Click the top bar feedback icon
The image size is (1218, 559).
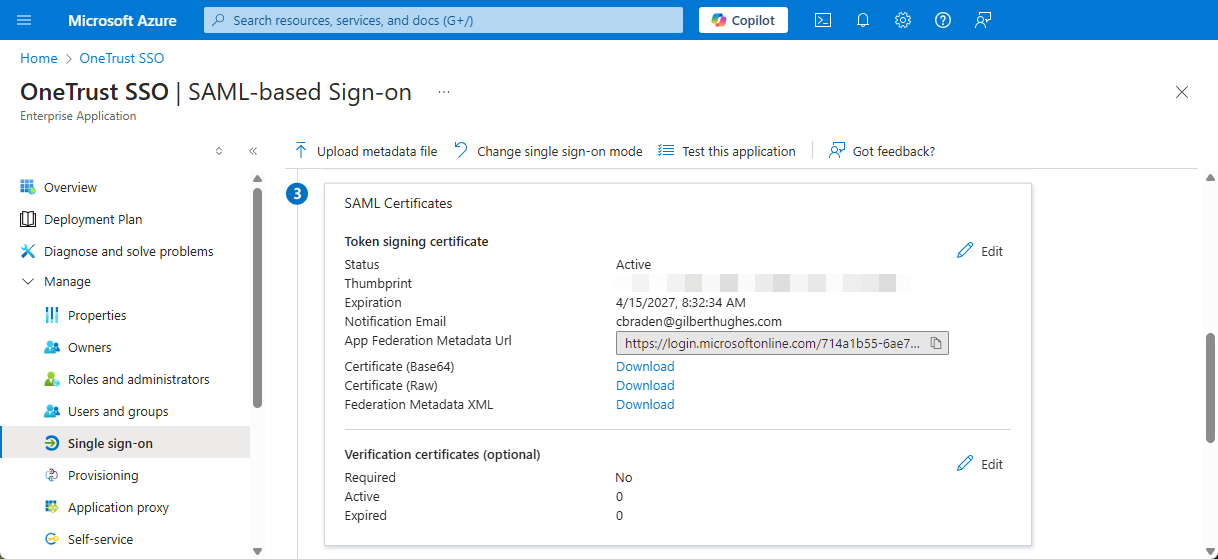983,20
